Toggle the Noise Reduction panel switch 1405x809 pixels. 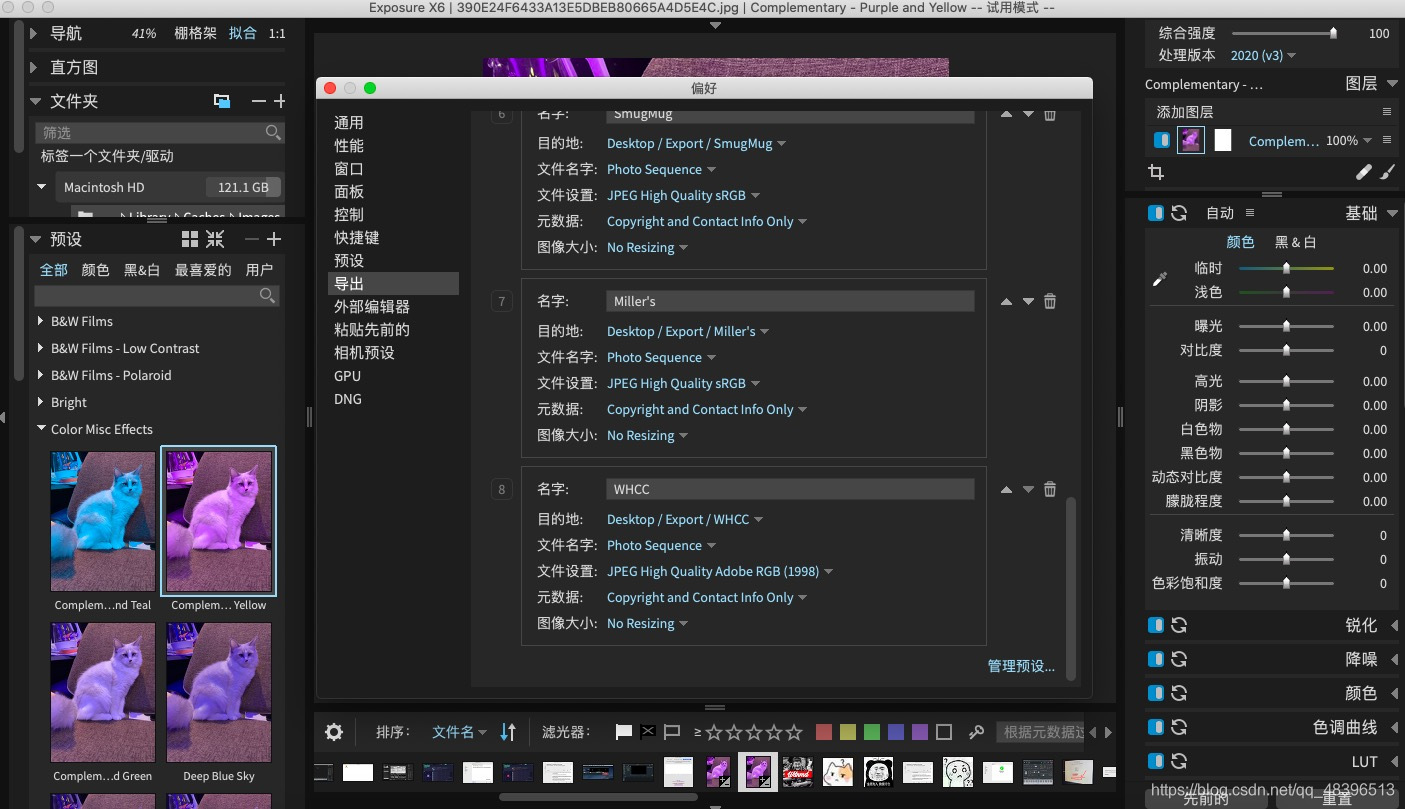[1156, 659]
